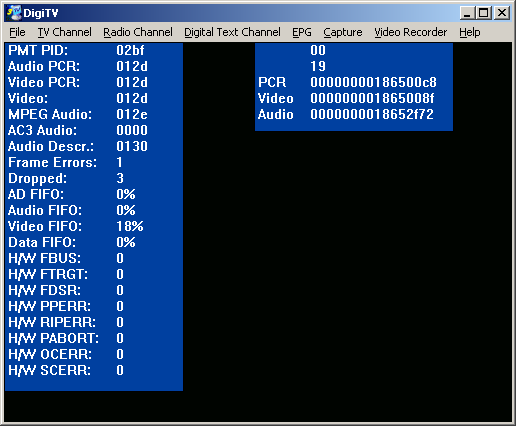Viewport: 516px width, 426px height.
Task: Click the Audio Descr. value 0130
Action: (132, 146)
